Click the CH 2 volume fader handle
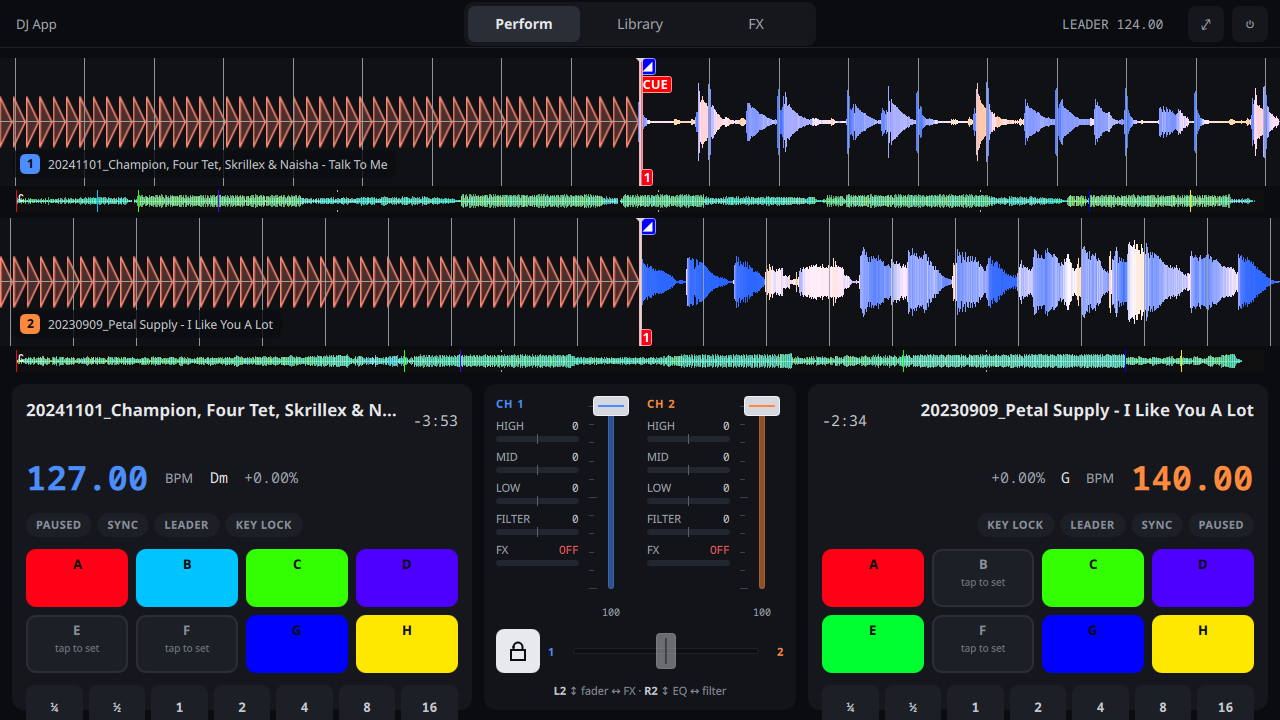The image size is (1280, 720). point(762,406)
